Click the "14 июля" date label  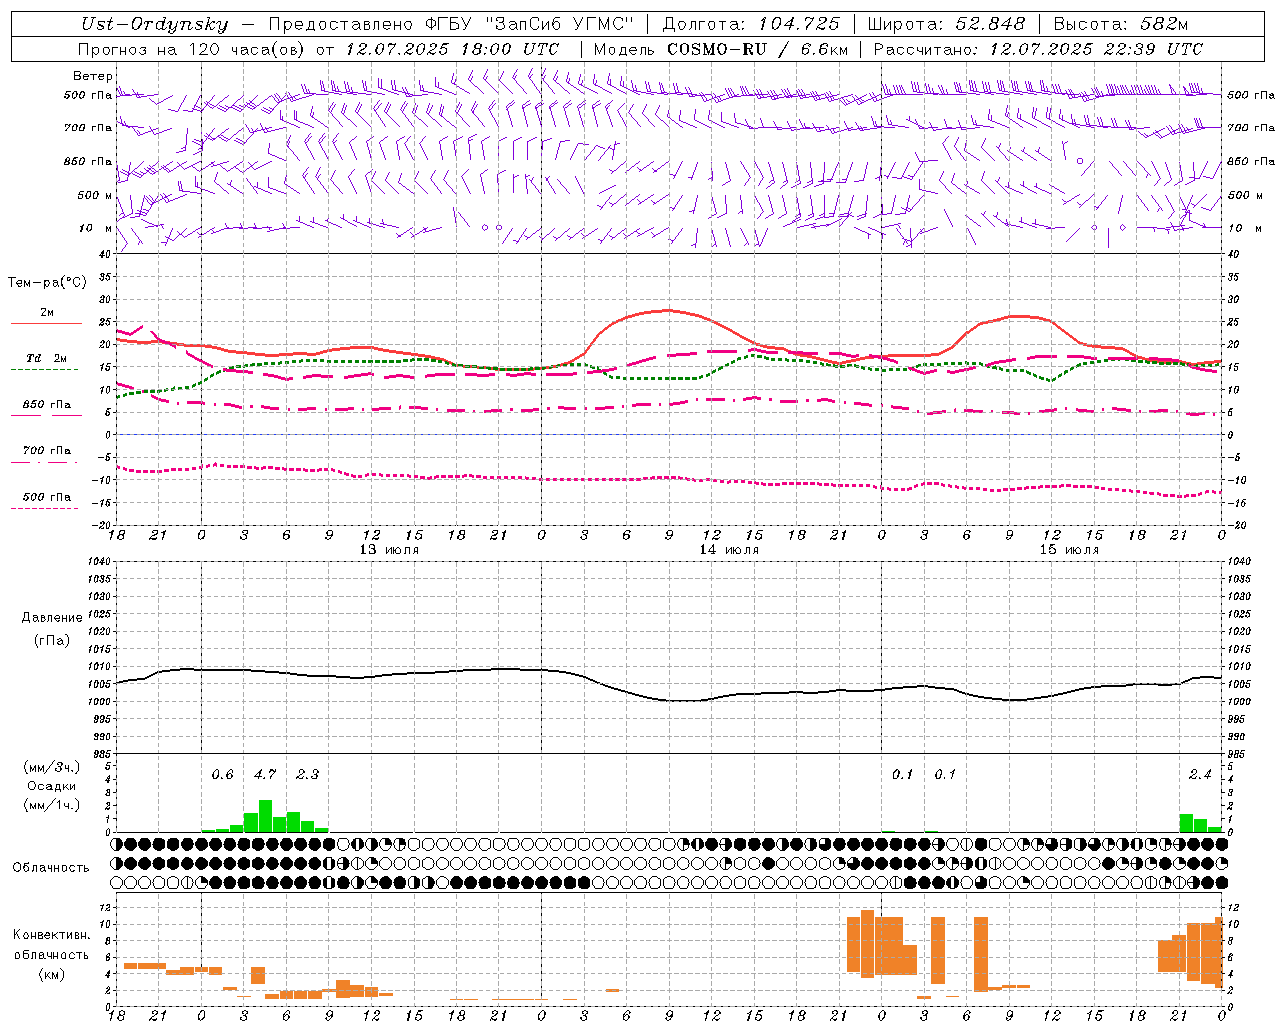[729, 549]
